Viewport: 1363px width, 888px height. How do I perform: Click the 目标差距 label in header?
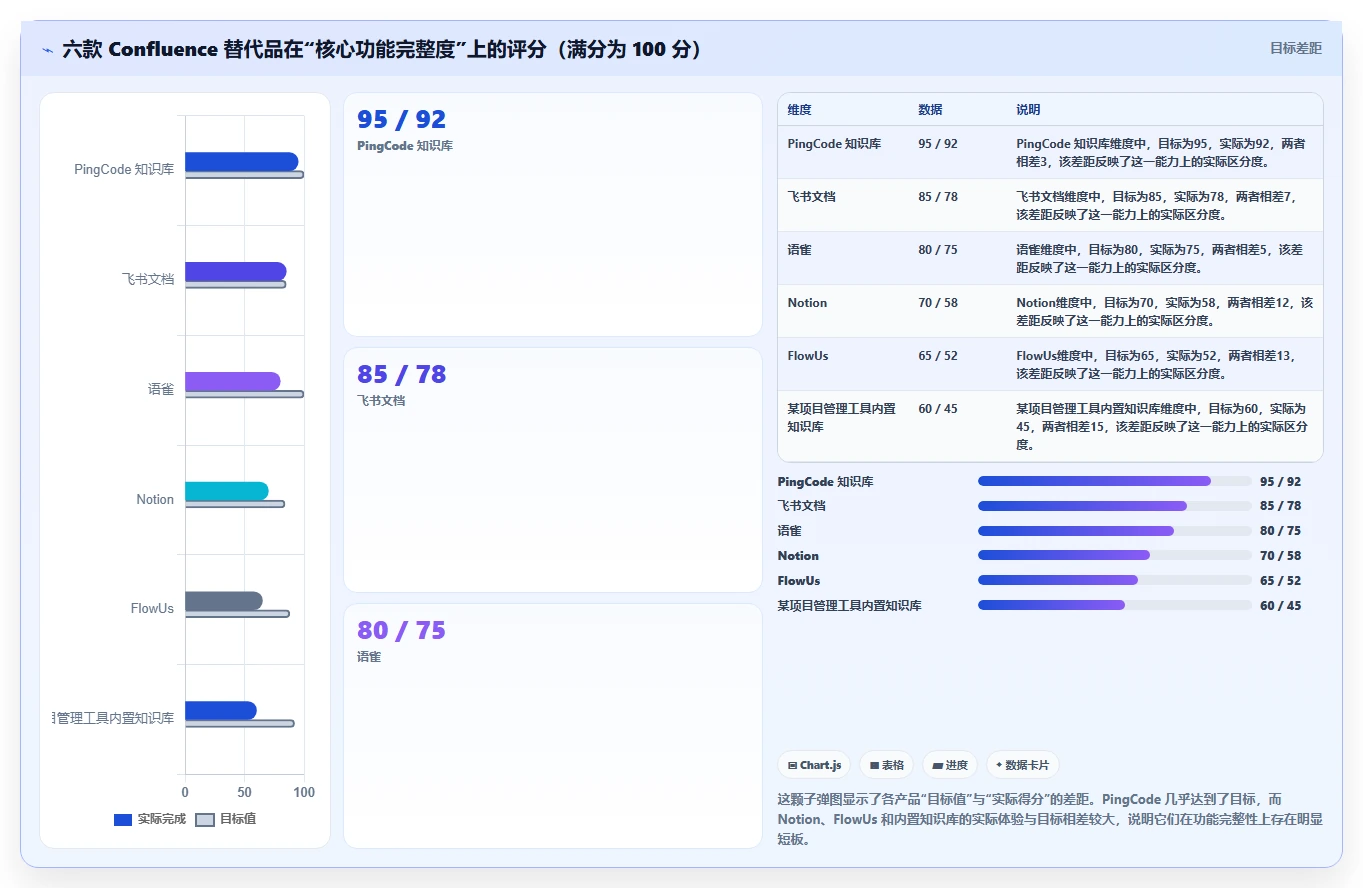[x=1295, y=48]
